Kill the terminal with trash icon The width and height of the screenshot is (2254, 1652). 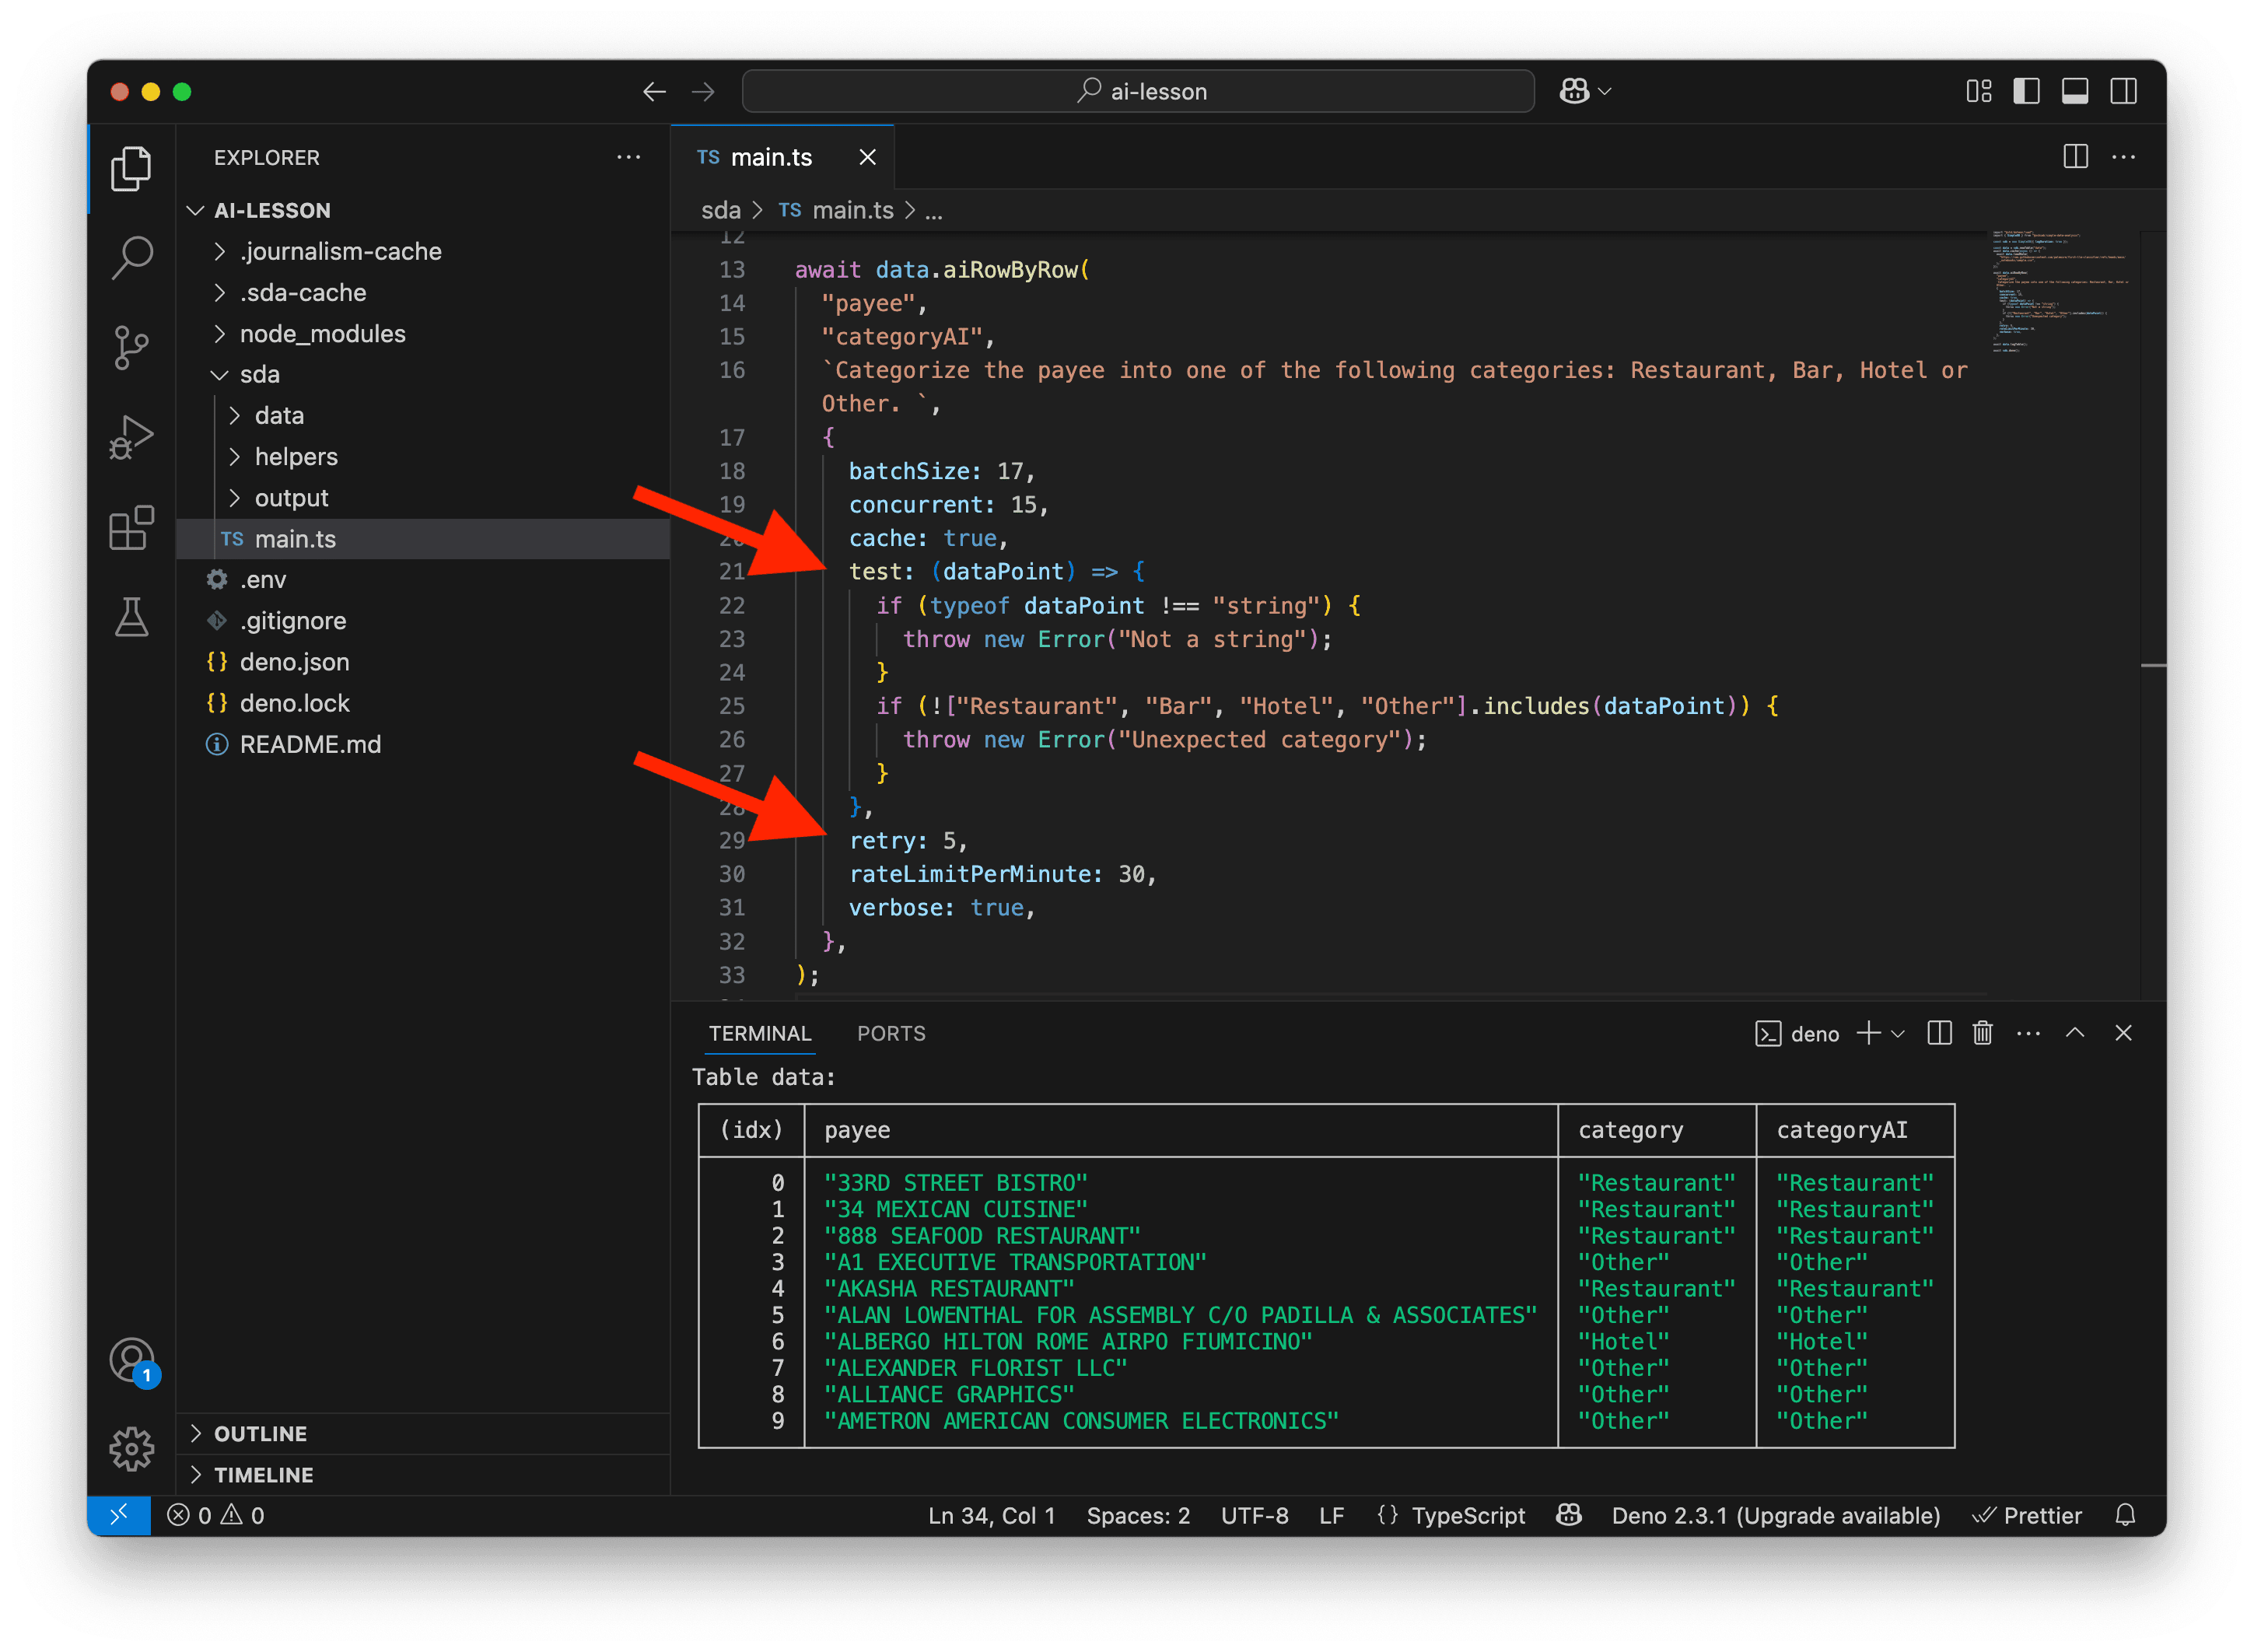click(x=1982, y=1033)
